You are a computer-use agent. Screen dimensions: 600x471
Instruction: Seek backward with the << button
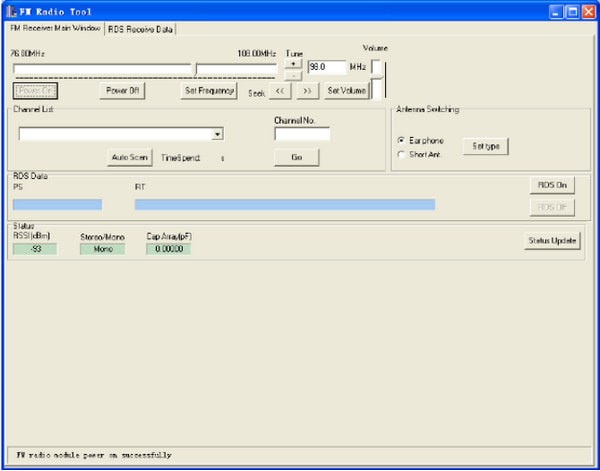pos(281,90)
